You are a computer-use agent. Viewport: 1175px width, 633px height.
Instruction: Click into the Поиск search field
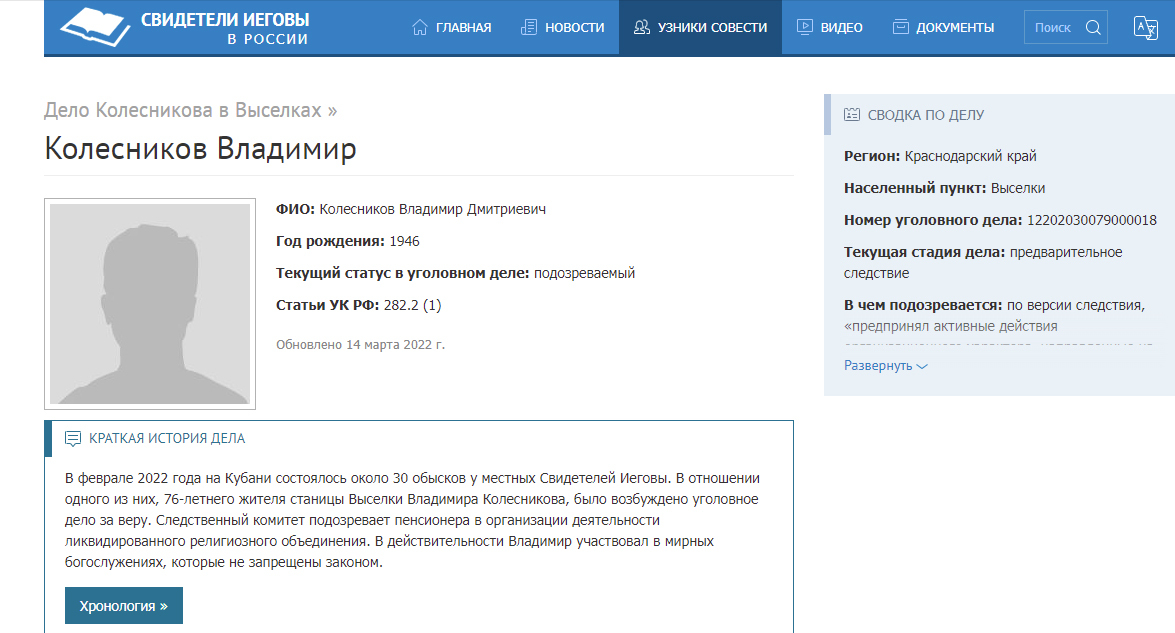tap(1053, 27)
